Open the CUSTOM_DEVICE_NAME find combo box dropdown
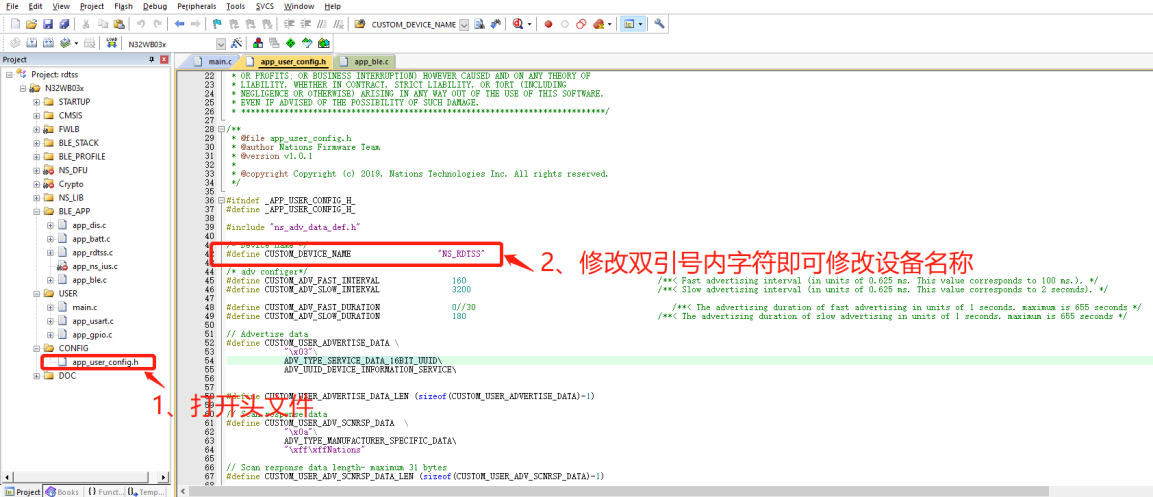 pos(464,24)
